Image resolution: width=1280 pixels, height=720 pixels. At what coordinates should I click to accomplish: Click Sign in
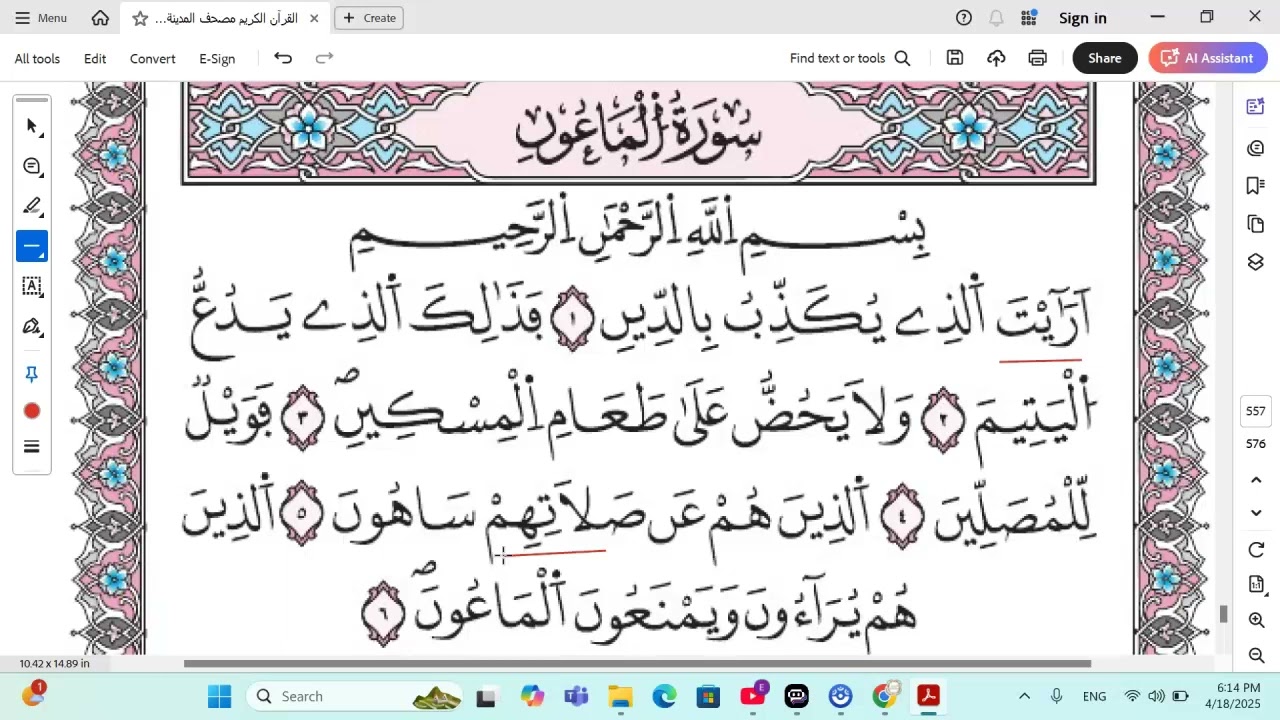coord(1083,18)
